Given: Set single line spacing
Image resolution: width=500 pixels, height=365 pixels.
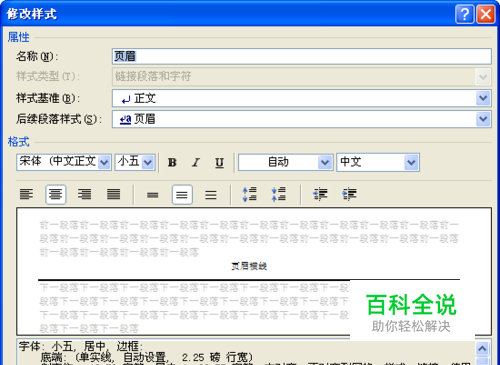Looking at the screenshot, I should [153, 194].
